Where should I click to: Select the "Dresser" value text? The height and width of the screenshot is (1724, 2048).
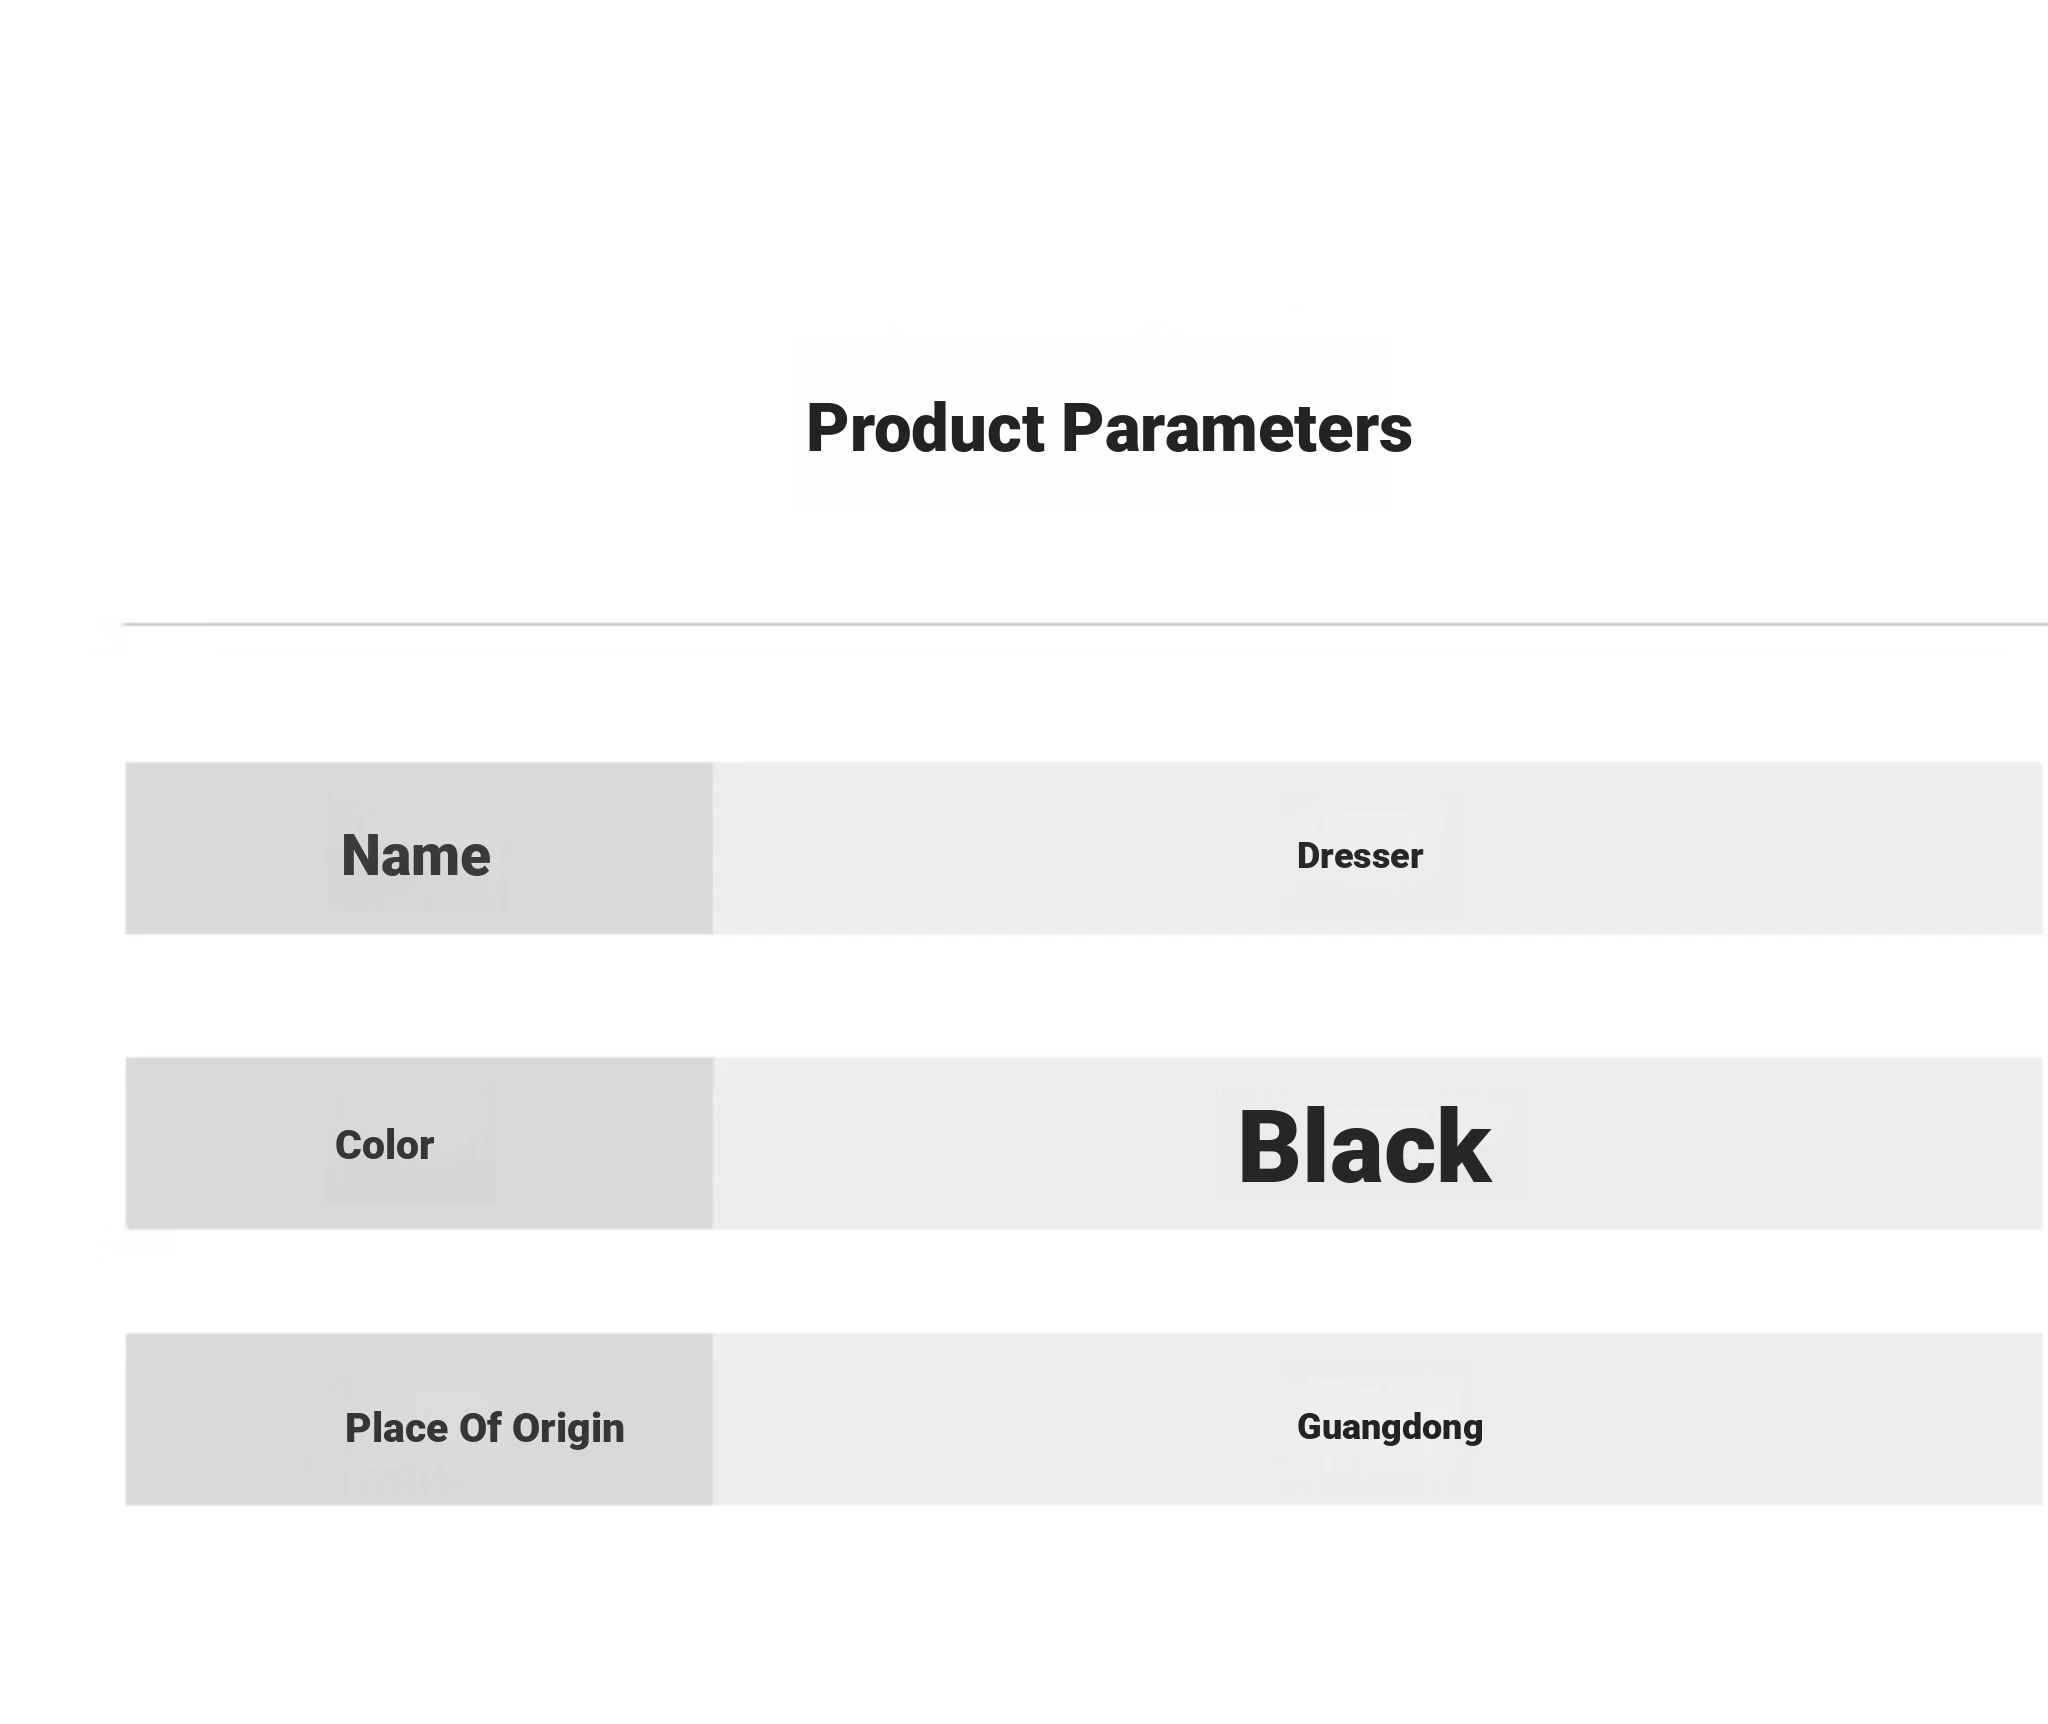[x=1359, y=856]
